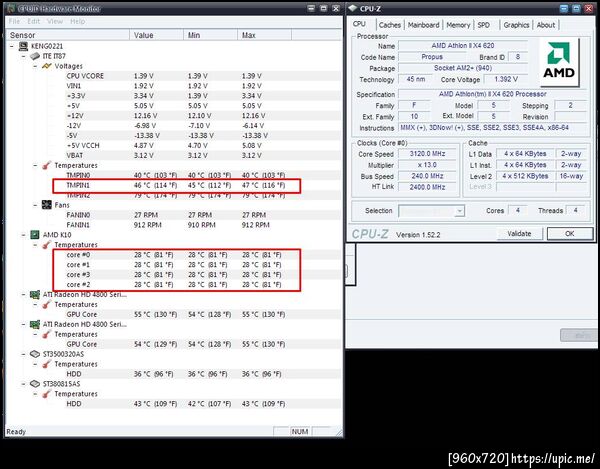Switch to the Caches tab
This screenshot has width=600, height=469.
click(390, 25)
